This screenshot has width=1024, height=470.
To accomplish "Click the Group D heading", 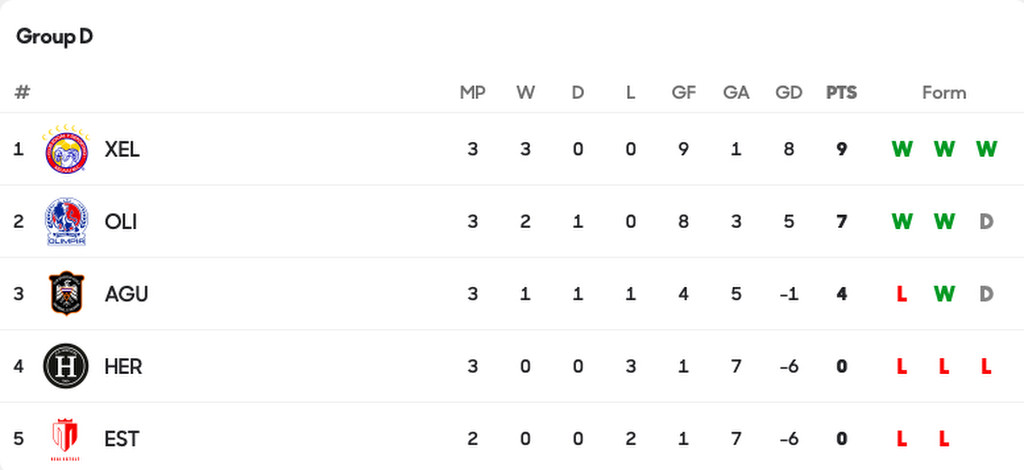I will click(x=54, y=37).
